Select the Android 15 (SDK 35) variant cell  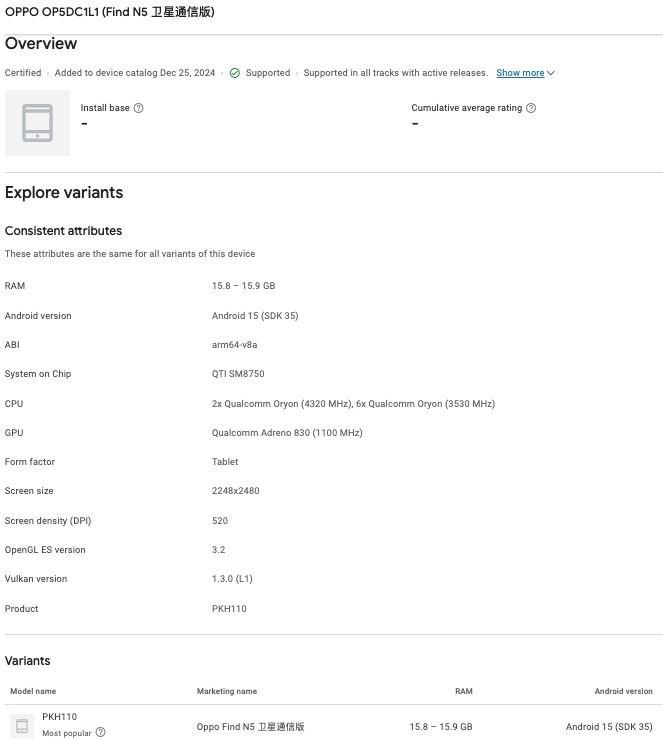pyautogui.click(x=608, y=727)
